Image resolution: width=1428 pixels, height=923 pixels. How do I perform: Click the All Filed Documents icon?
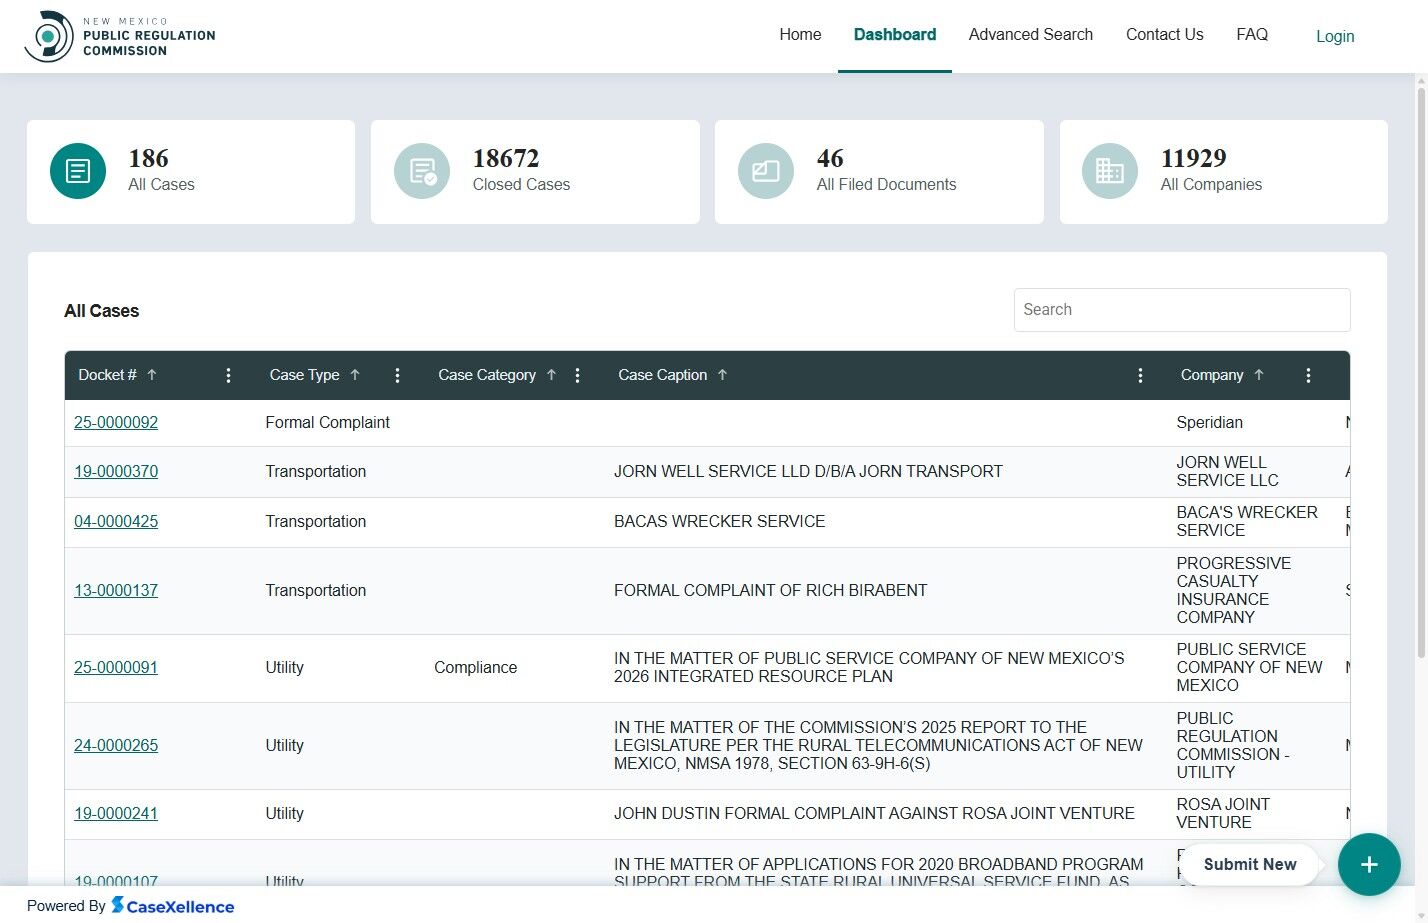(765, 171)
